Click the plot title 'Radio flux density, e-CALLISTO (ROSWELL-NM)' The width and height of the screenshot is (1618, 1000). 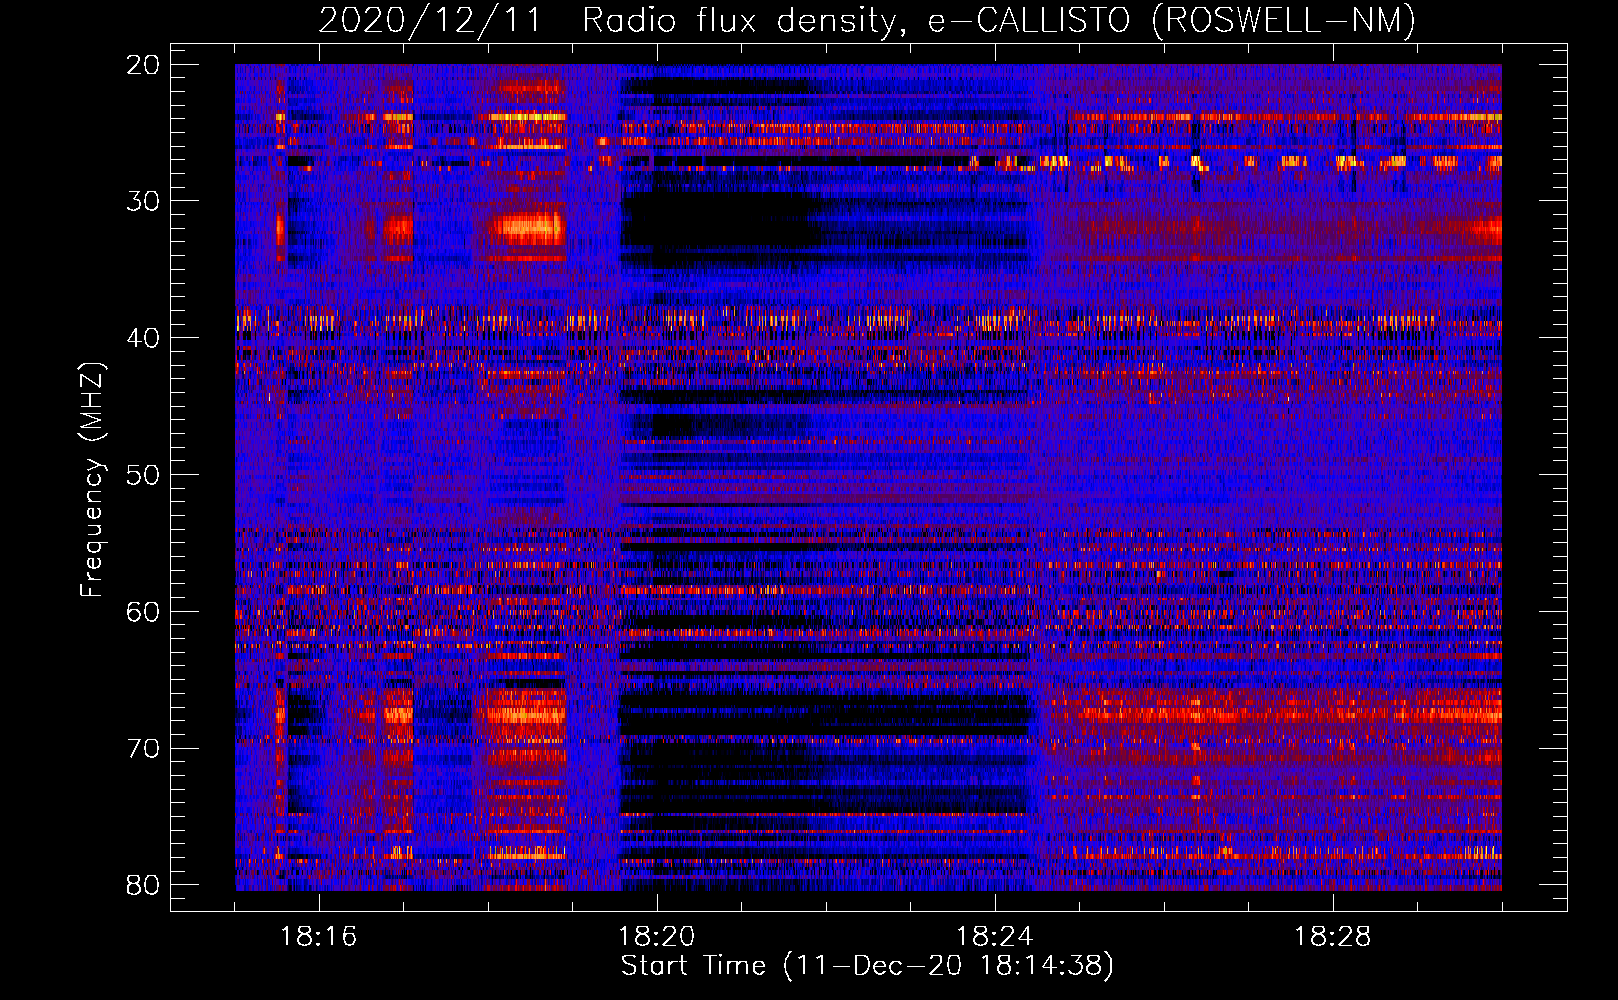tap(999, 20)
